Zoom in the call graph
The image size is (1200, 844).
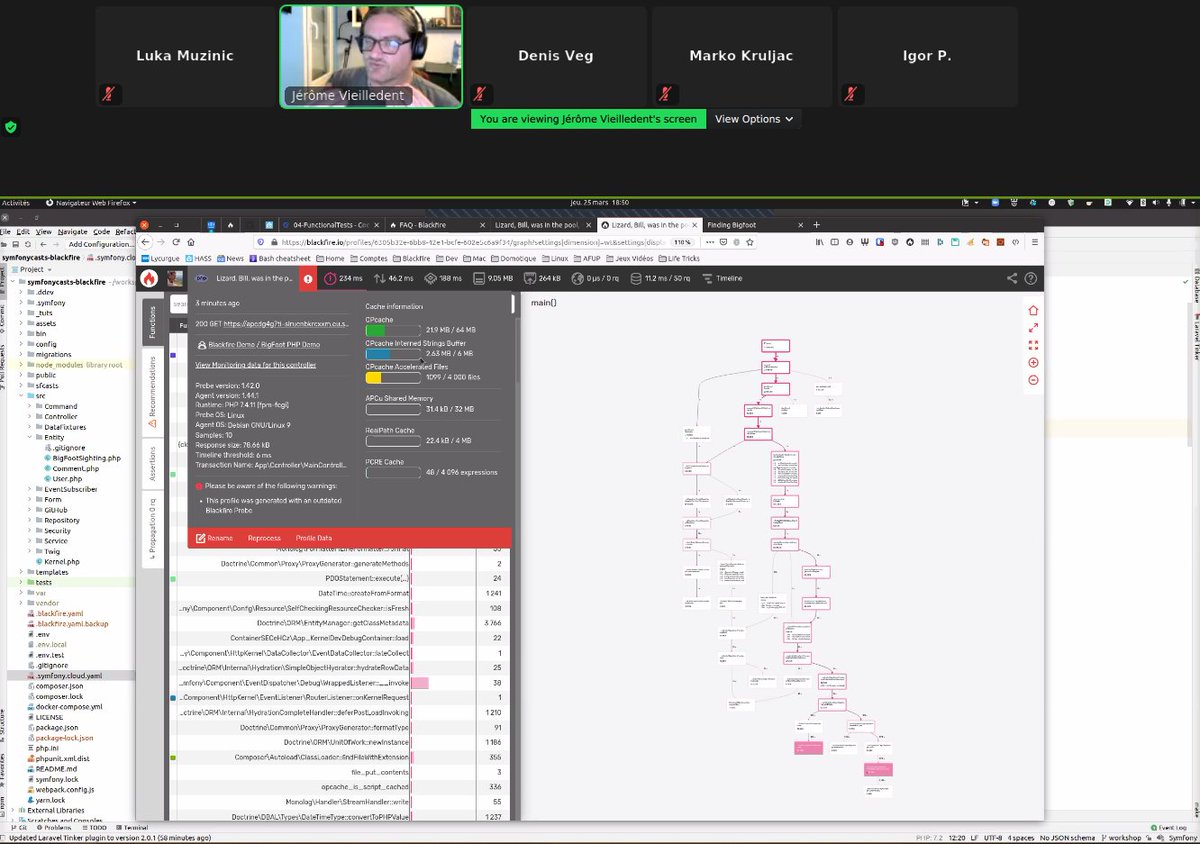[x=1033, y=362]
